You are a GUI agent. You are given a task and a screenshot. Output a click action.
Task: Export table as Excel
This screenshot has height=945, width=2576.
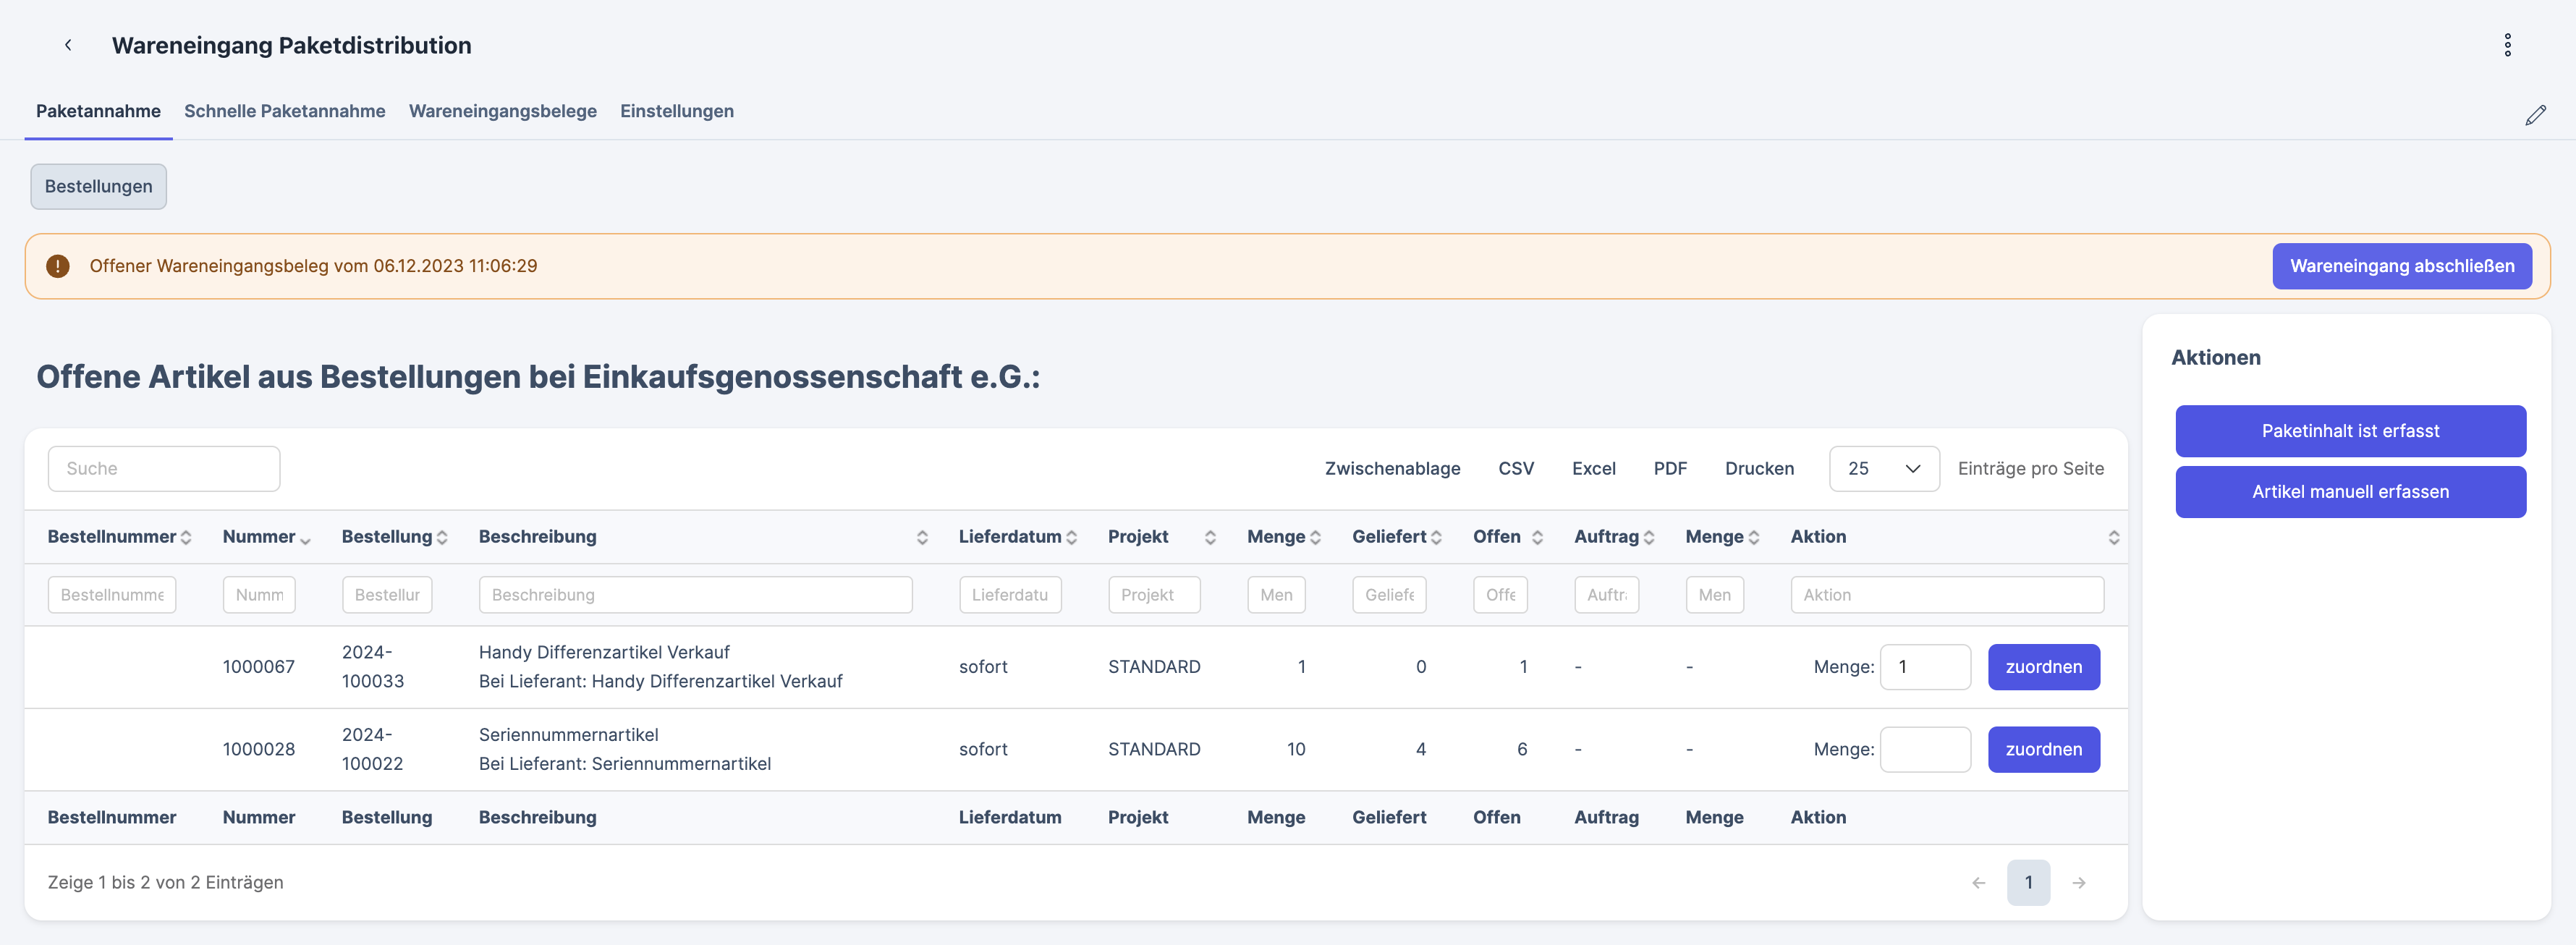tap(1593, 469)
